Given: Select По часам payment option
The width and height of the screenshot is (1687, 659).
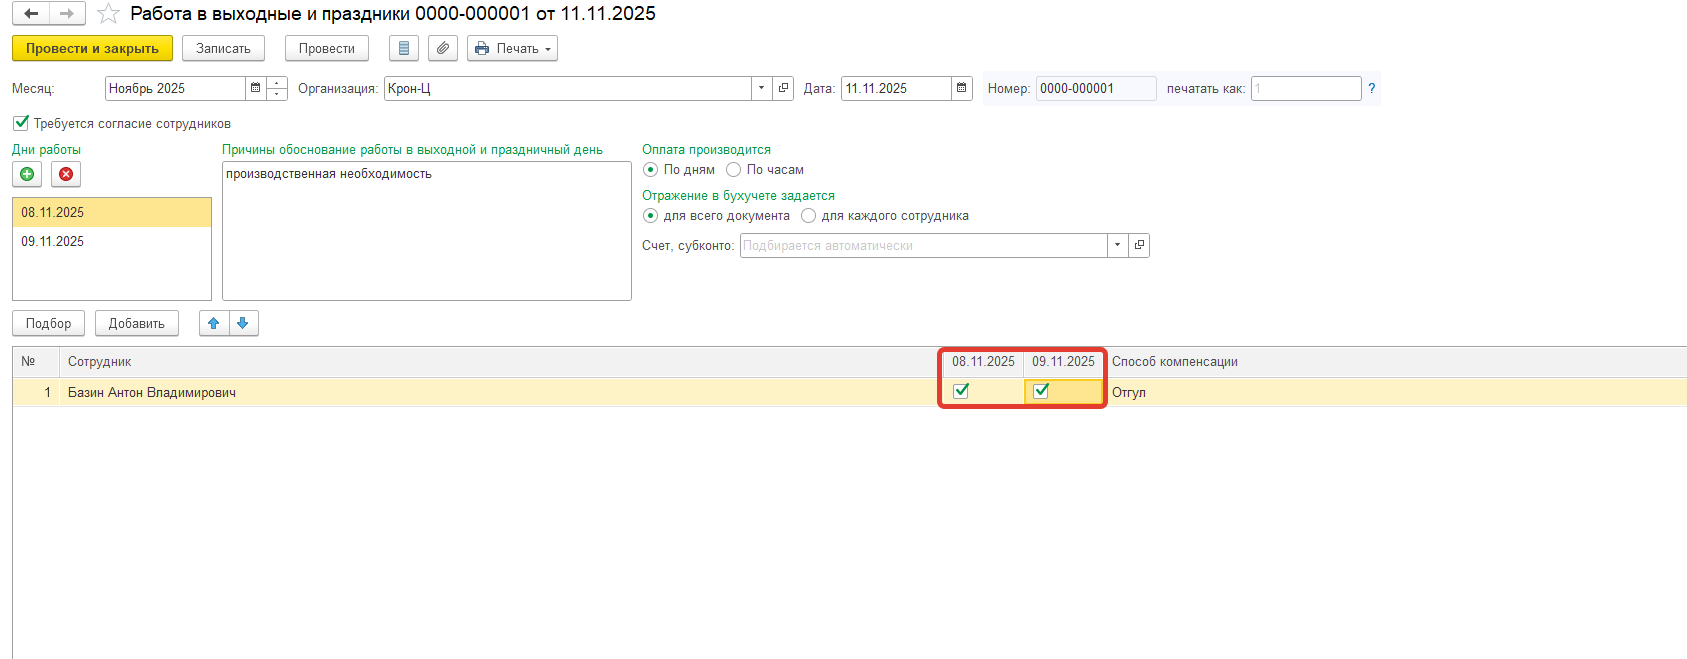Looking at the screenshot, I should click(734, 170).
